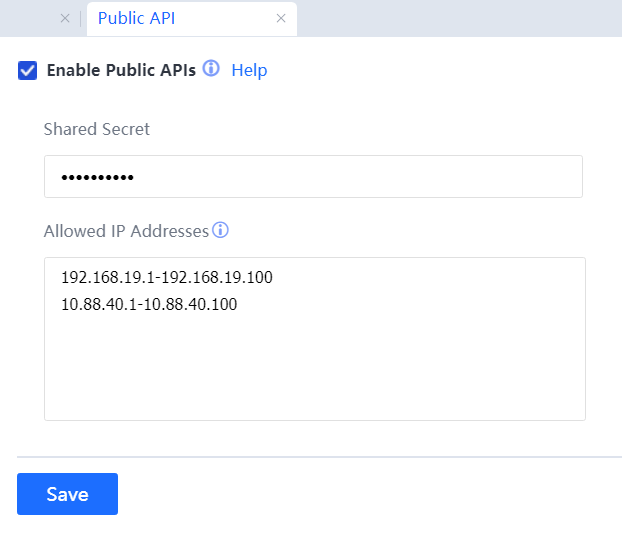
Task: Open the Help link
Action: pos(249,70)
